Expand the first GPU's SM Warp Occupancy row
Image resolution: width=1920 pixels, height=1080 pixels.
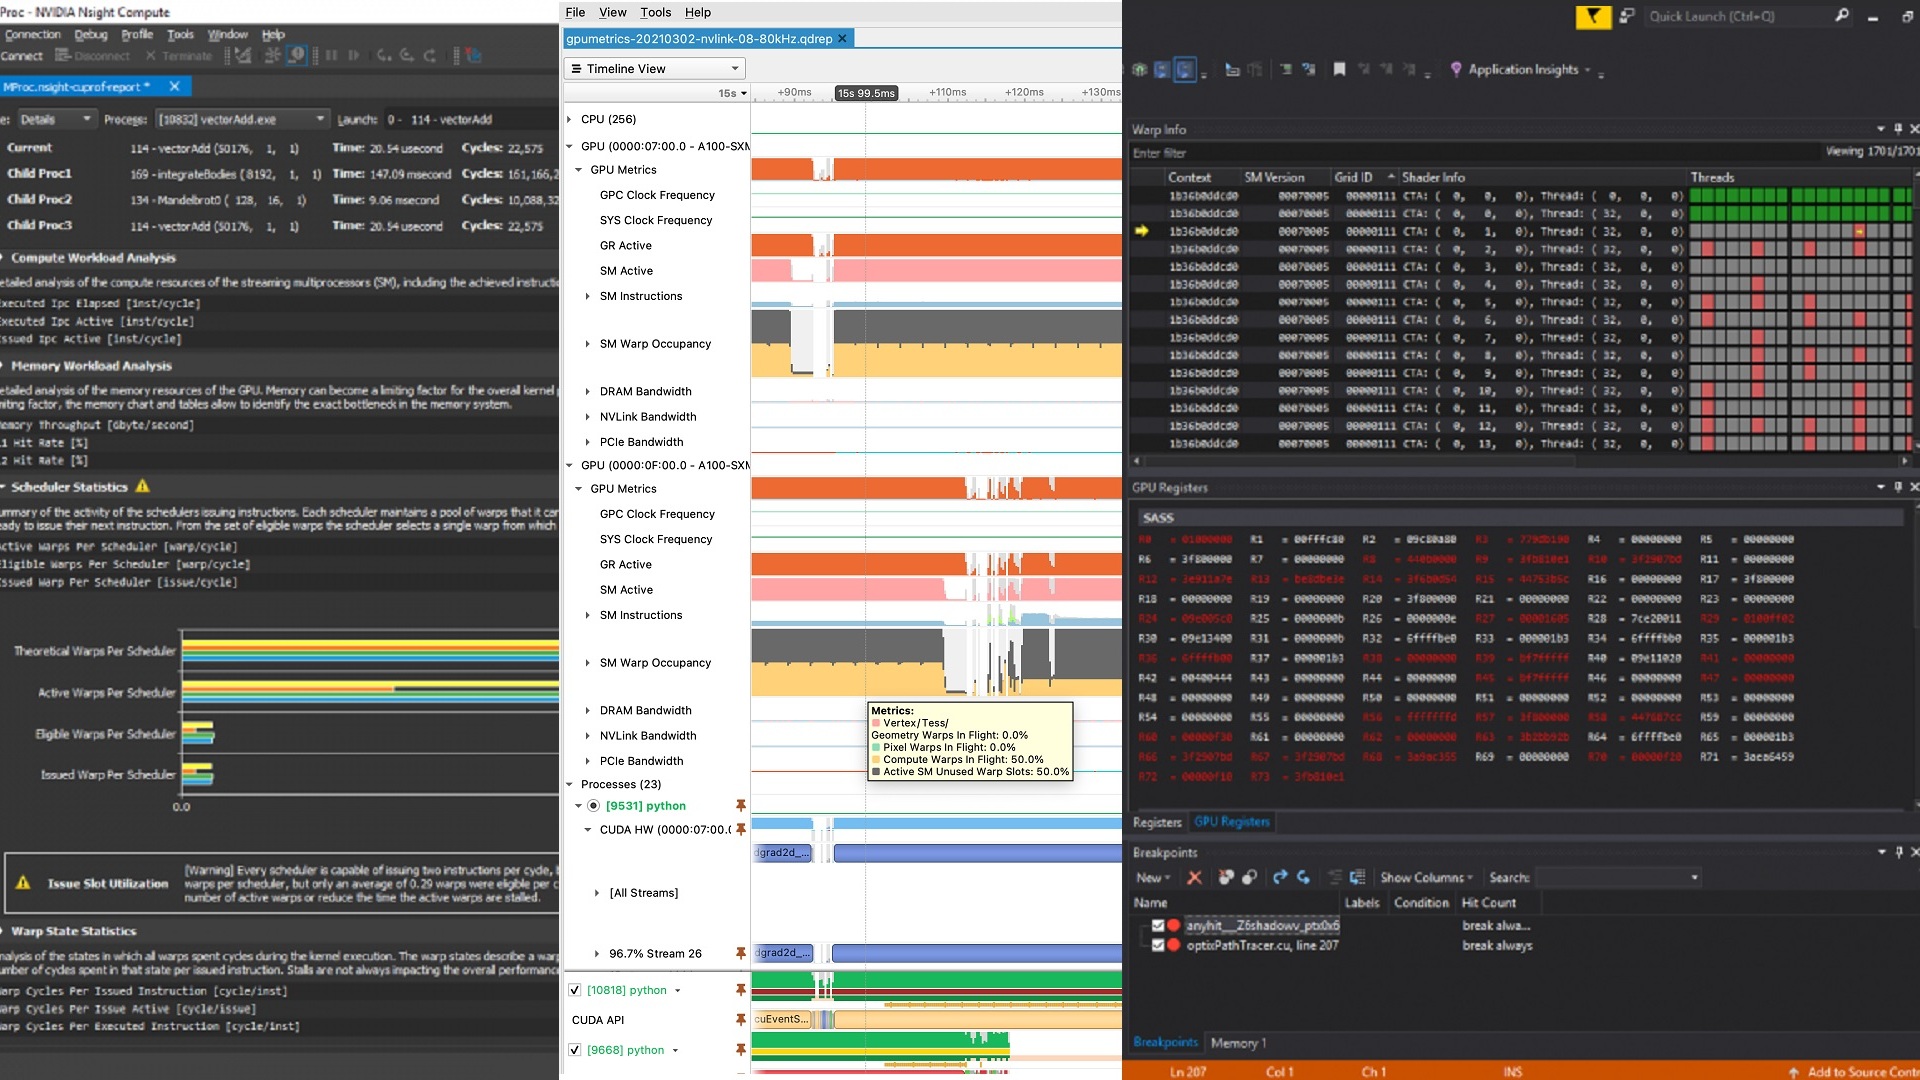click(x=587, y=344)
